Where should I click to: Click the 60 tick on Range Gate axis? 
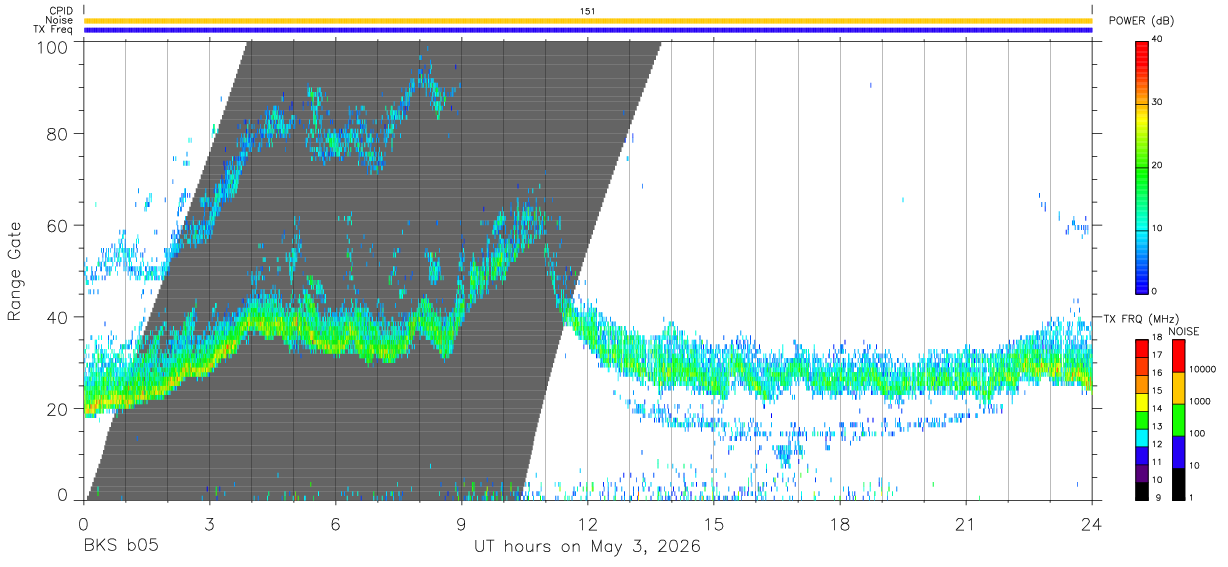coord(57,225)
